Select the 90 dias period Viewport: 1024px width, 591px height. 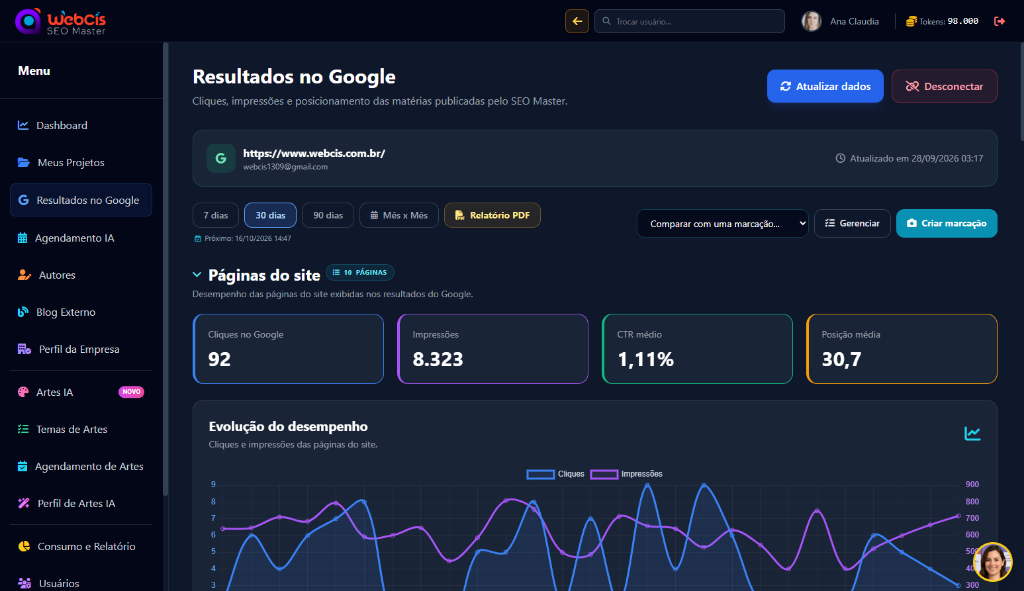coord(328,215)
